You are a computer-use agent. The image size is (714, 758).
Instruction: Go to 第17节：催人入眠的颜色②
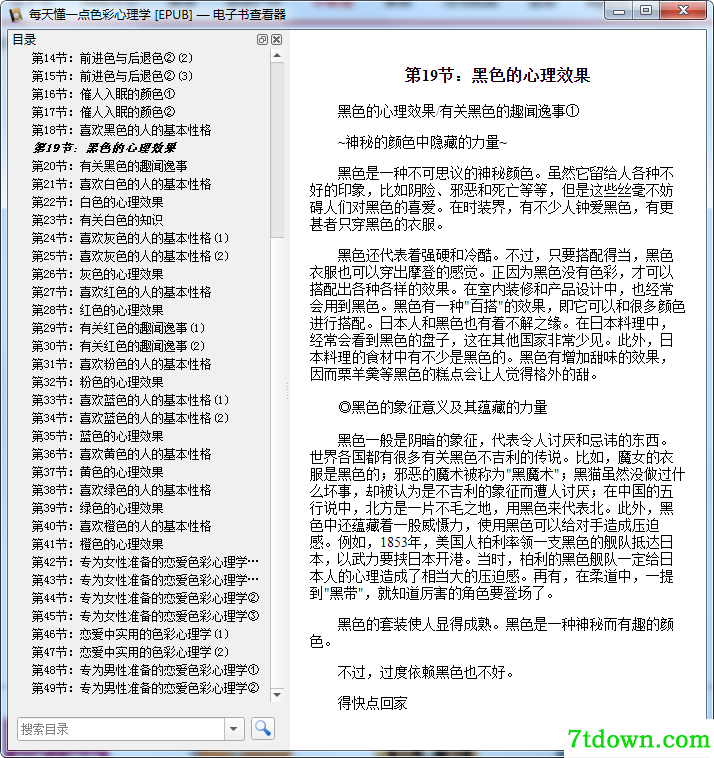click(103, 112)
